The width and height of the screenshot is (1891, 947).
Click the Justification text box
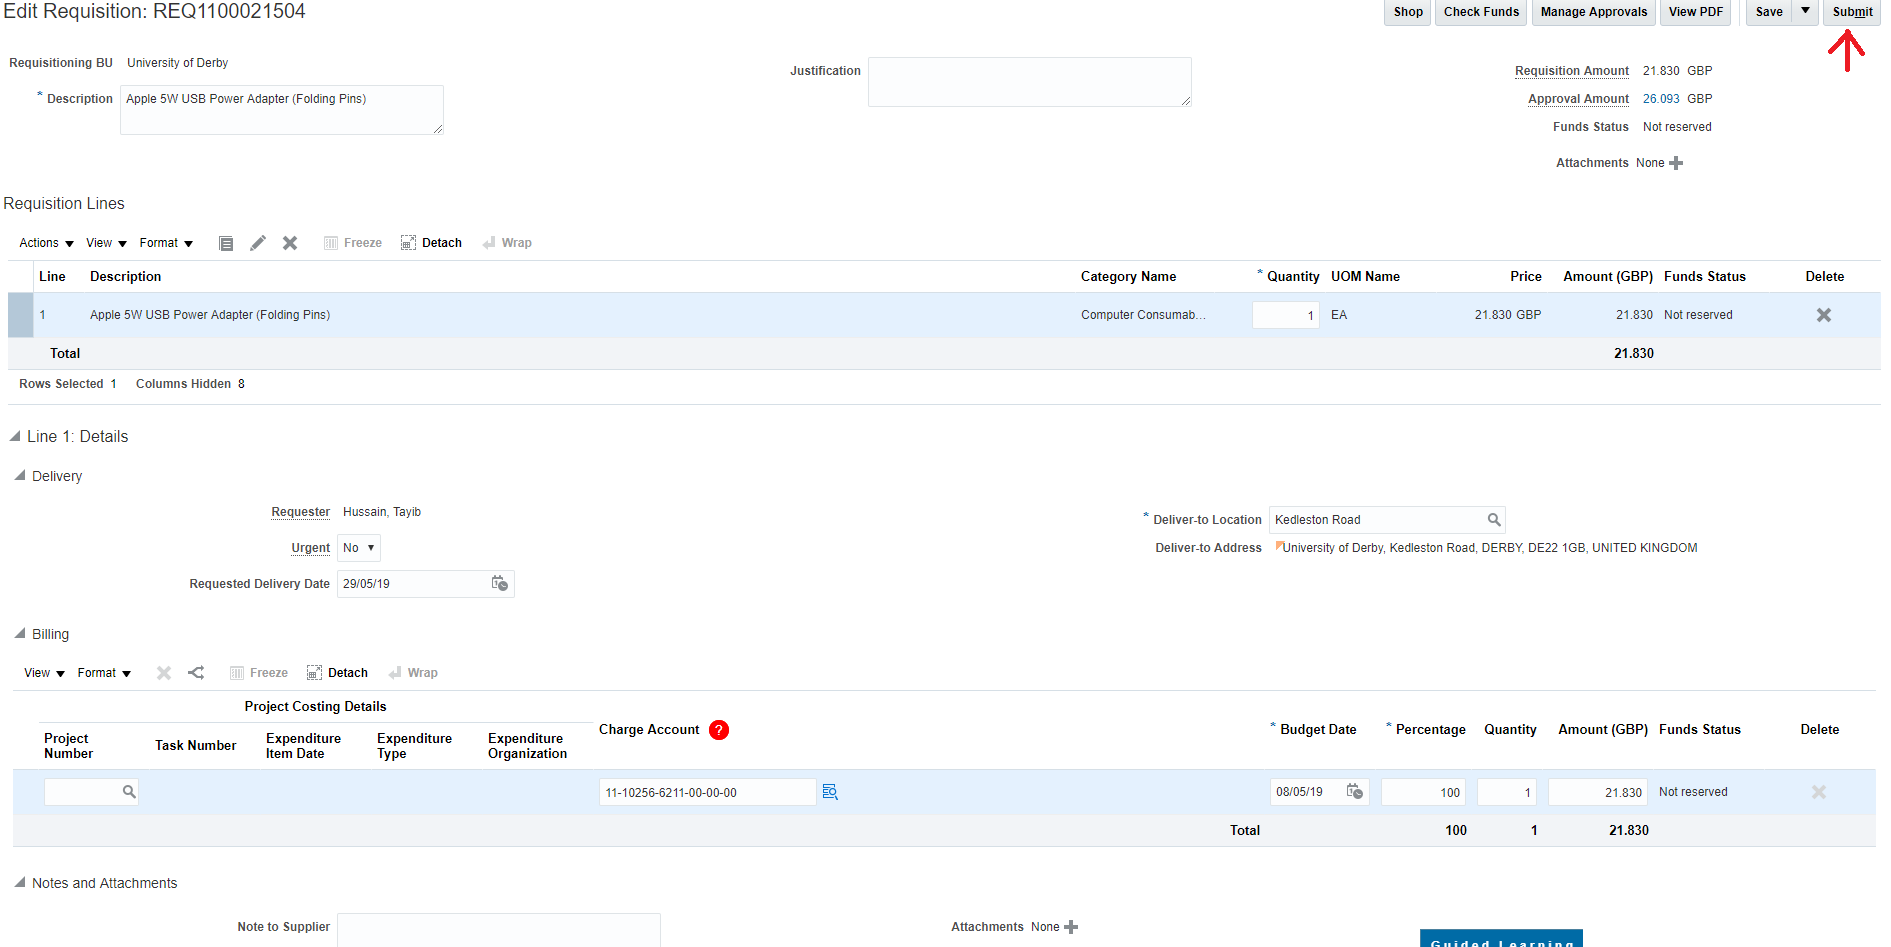click(1029, 82)
